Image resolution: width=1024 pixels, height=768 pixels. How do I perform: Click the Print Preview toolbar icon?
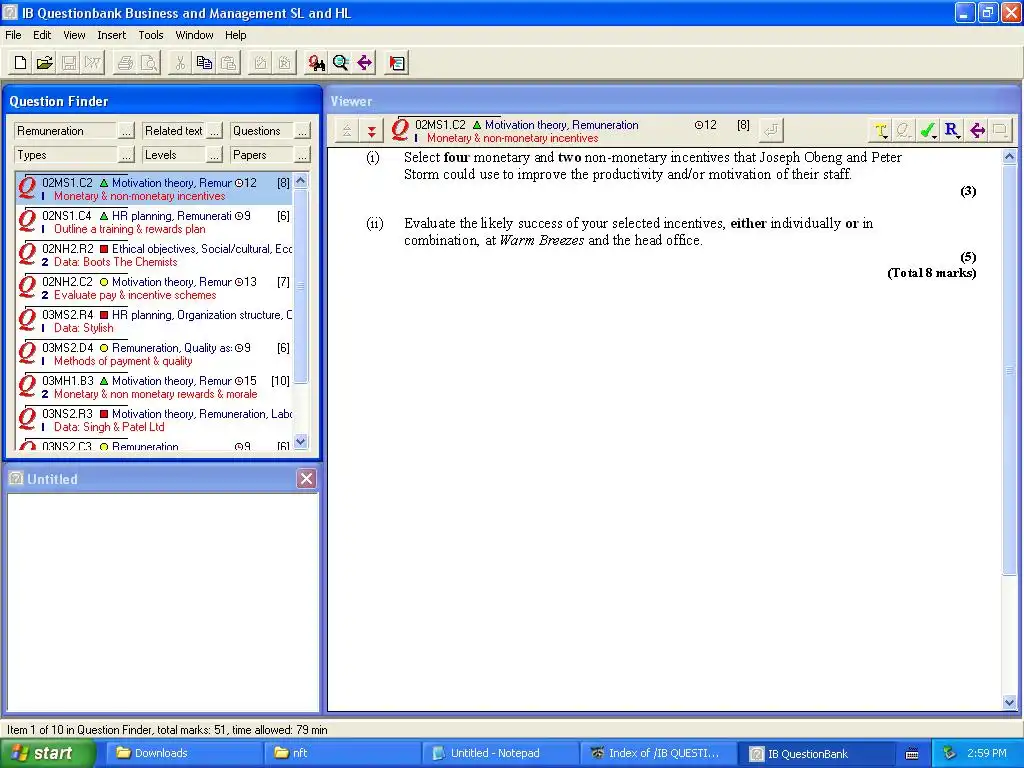(149, 63)
